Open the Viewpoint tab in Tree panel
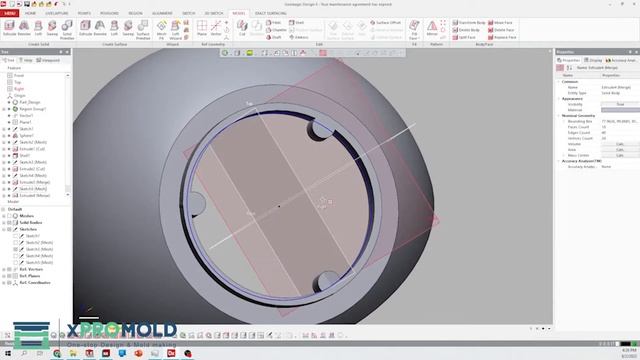Viewport: 640px width, 360px height. pyautogui.click(x=48, y=60)
